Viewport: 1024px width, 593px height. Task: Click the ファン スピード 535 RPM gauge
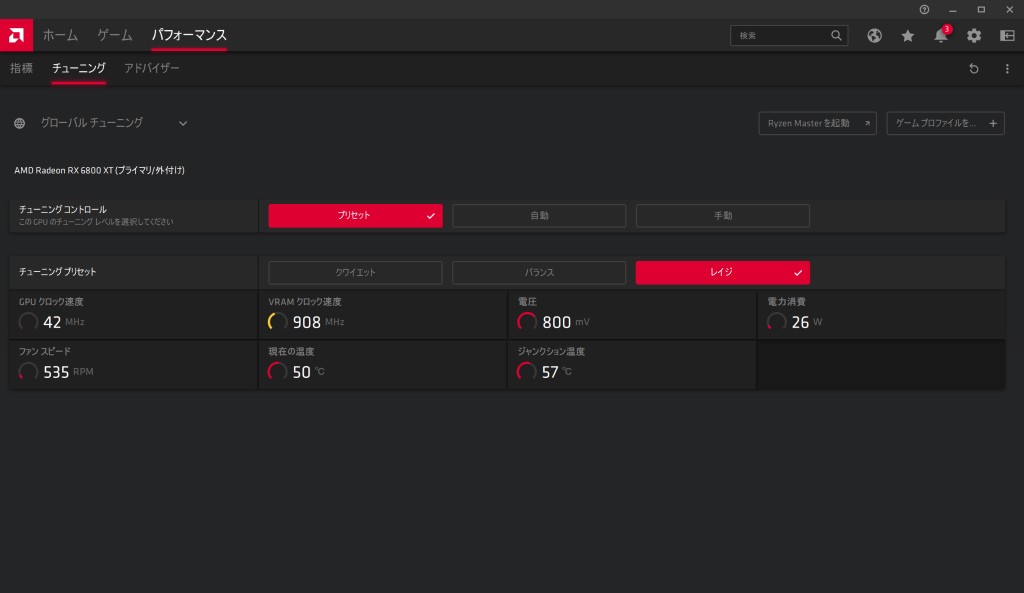pos(28,372)
